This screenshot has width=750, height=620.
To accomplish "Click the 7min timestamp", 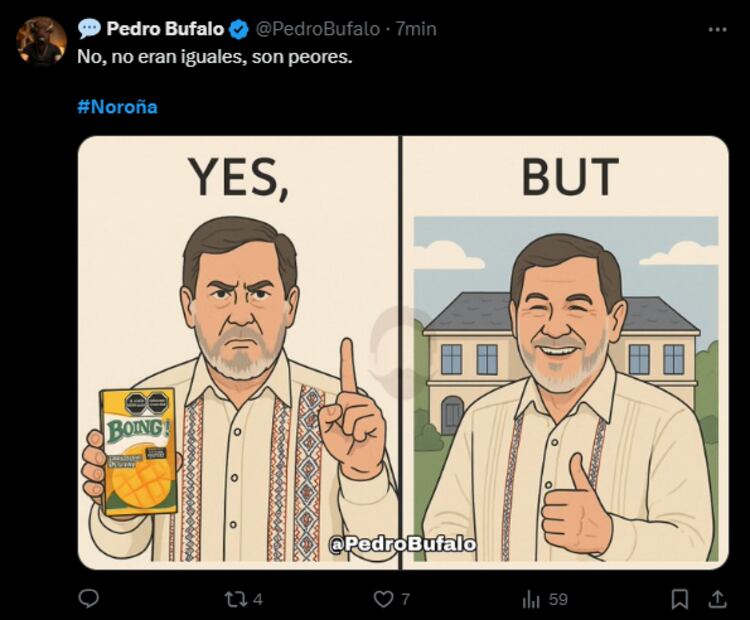I will (416, 29).
